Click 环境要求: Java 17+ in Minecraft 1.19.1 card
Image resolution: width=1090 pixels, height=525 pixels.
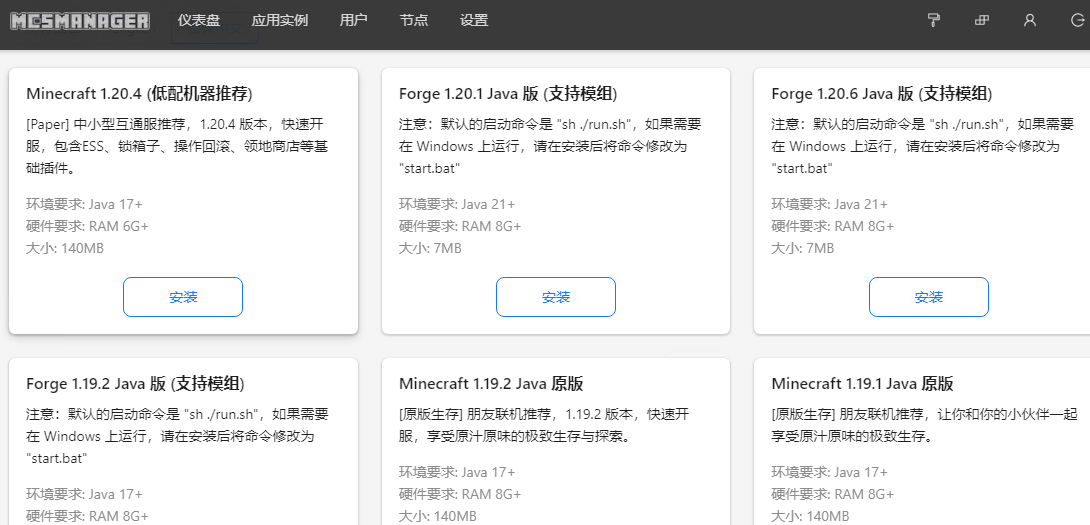coord(829,472)
